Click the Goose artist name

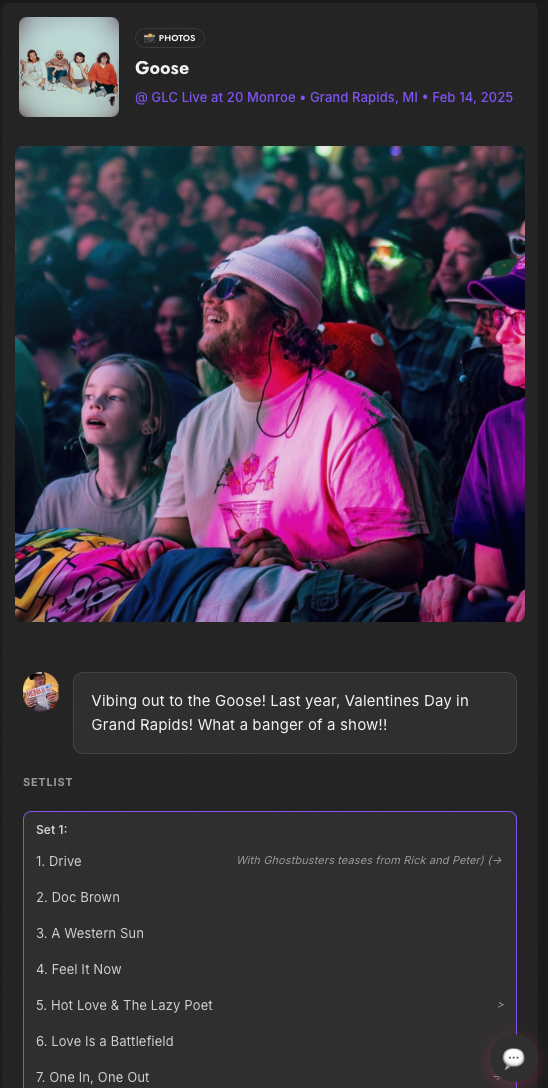click(x=162, y=68)
